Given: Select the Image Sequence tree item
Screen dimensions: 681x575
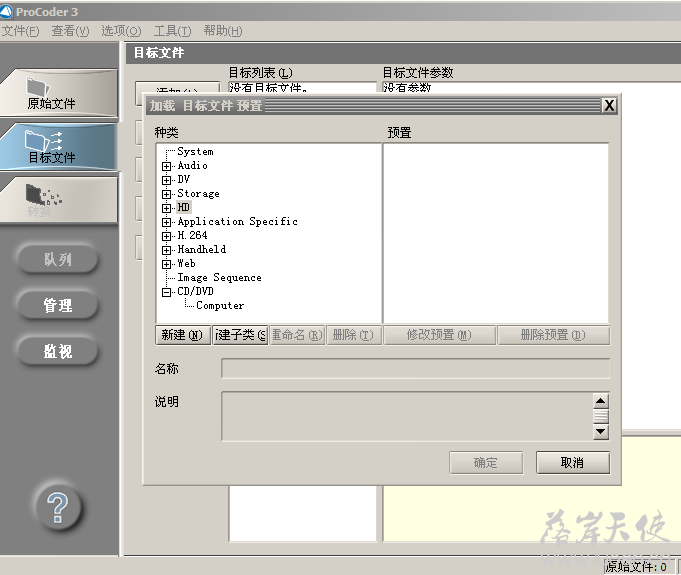Looking at the screenshot, I should [x=219, y=278].
